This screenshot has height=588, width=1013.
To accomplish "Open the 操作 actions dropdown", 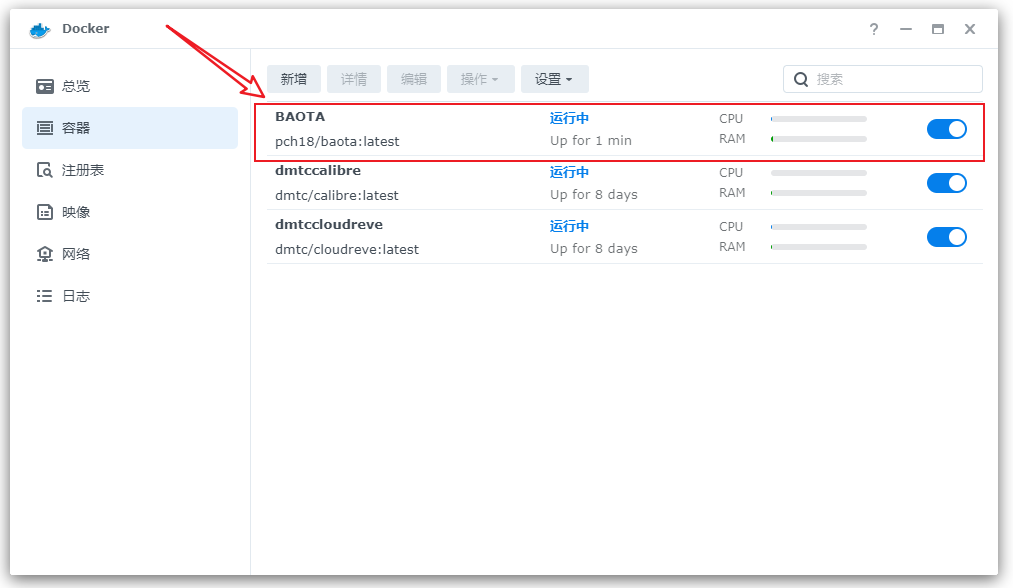I will point(480,79).
